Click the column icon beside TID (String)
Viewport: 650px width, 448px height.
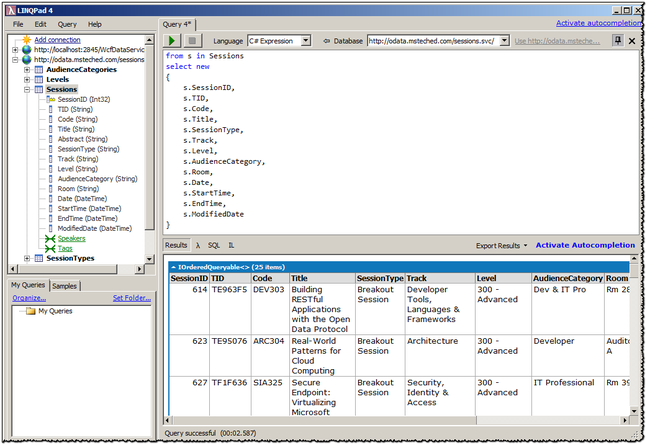coord(51,109)
